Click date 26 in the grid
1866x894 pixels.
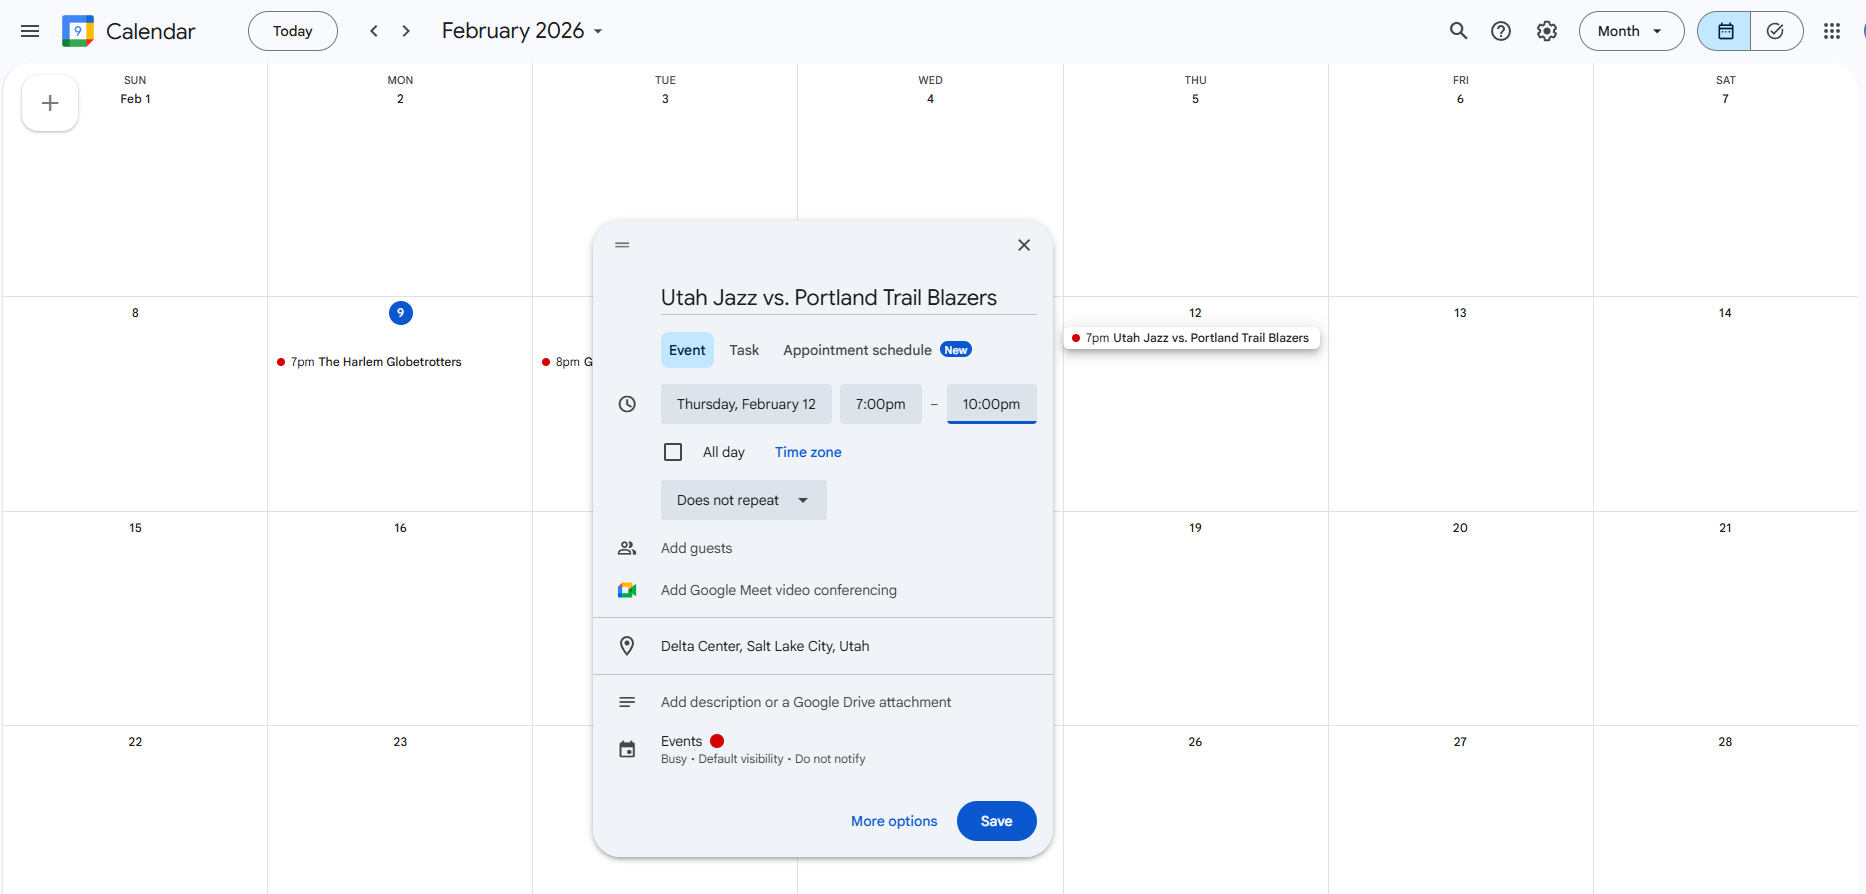[x=1195, y=742]
